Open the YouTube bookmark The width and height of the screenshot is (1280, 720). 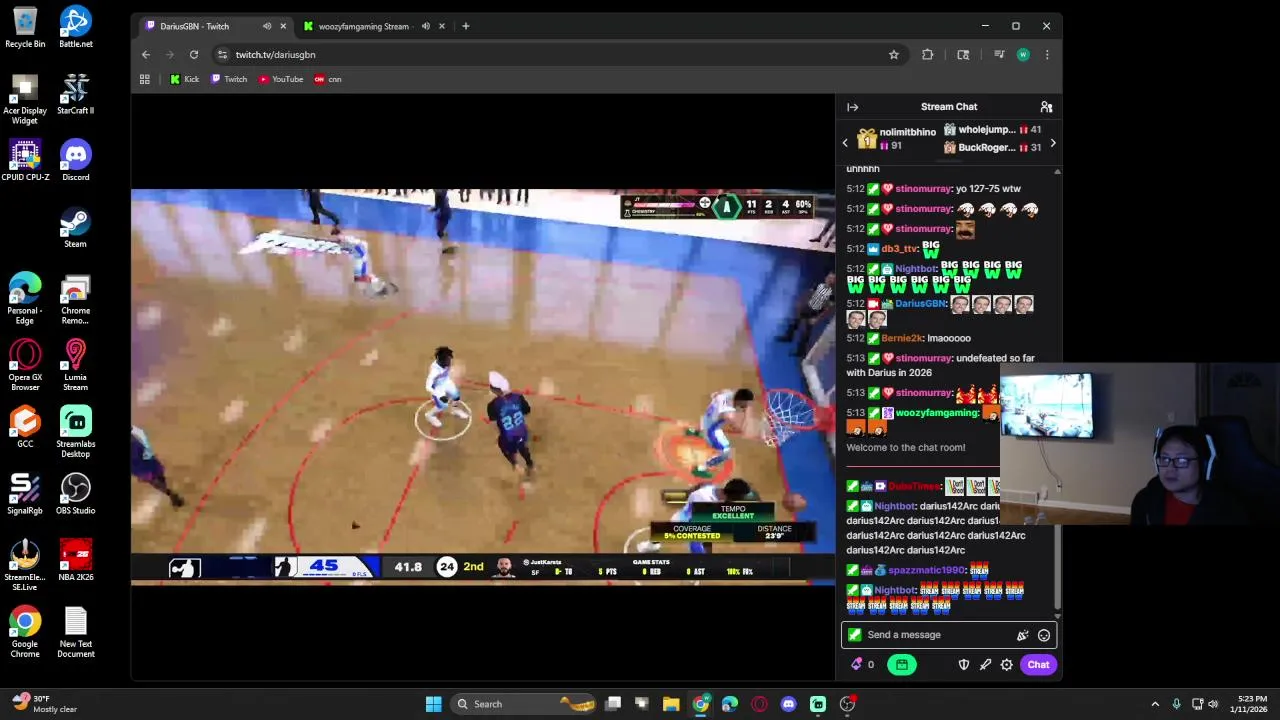coord(281,79)
